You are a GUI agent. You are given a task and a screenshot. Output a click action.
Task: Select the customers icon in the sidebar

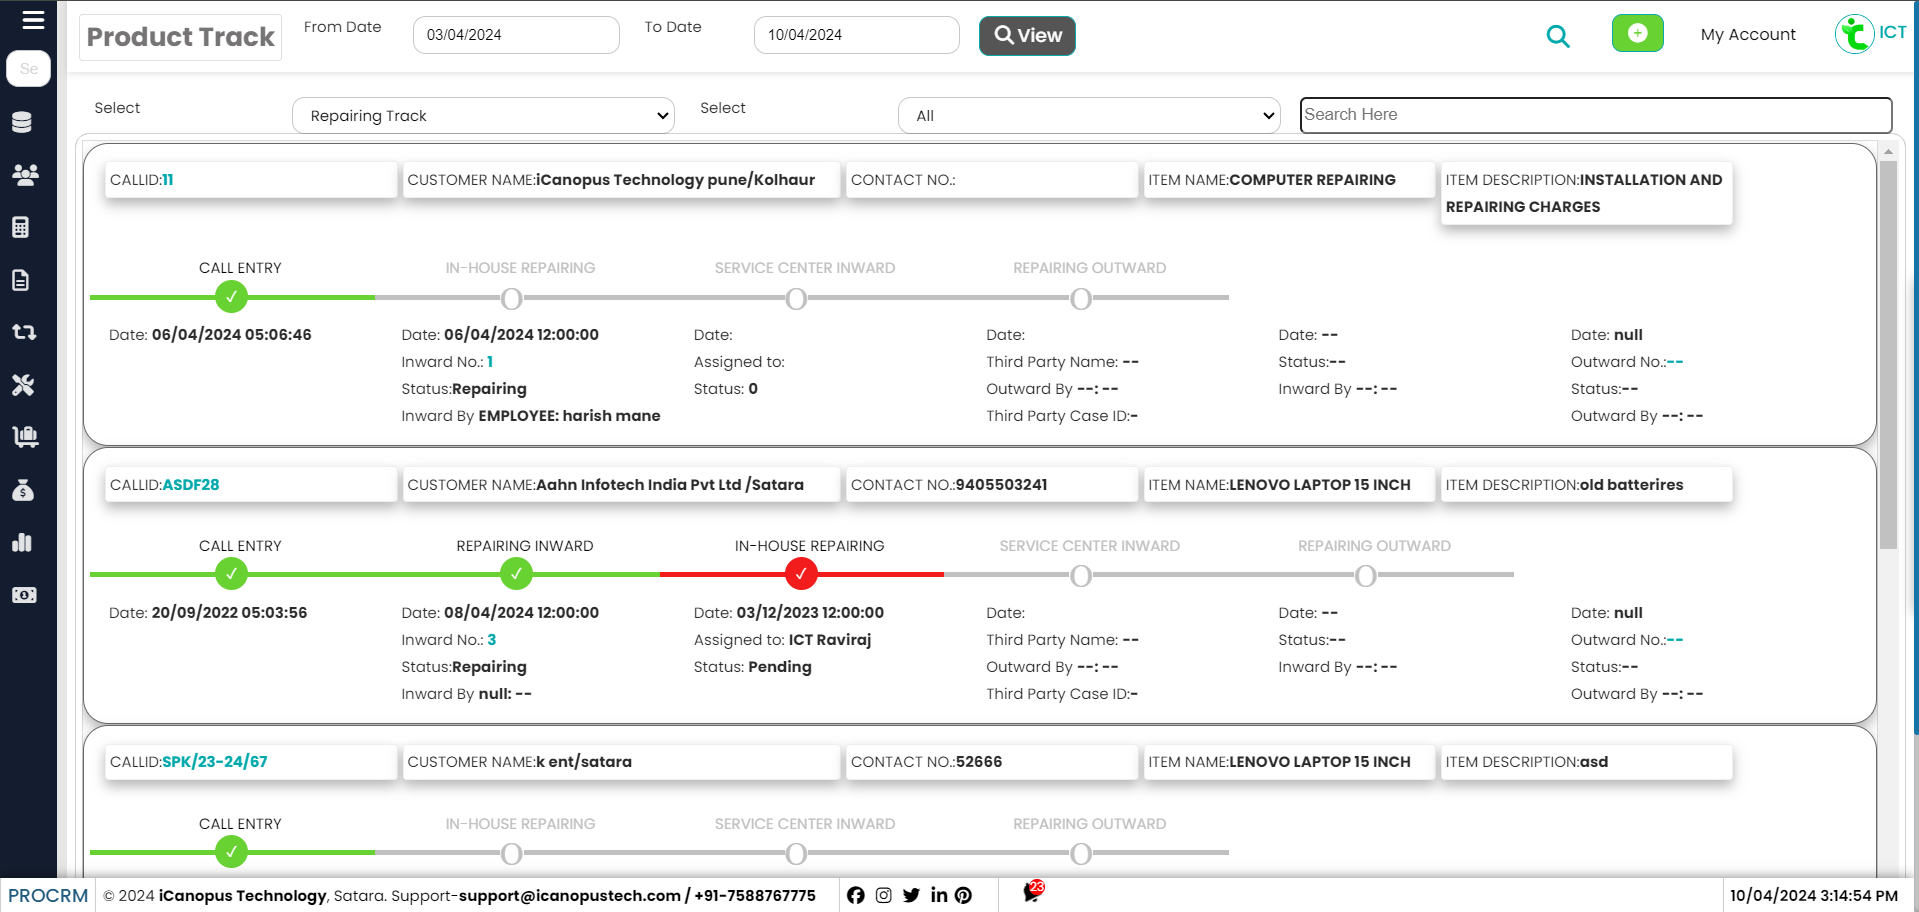(24, 175)
